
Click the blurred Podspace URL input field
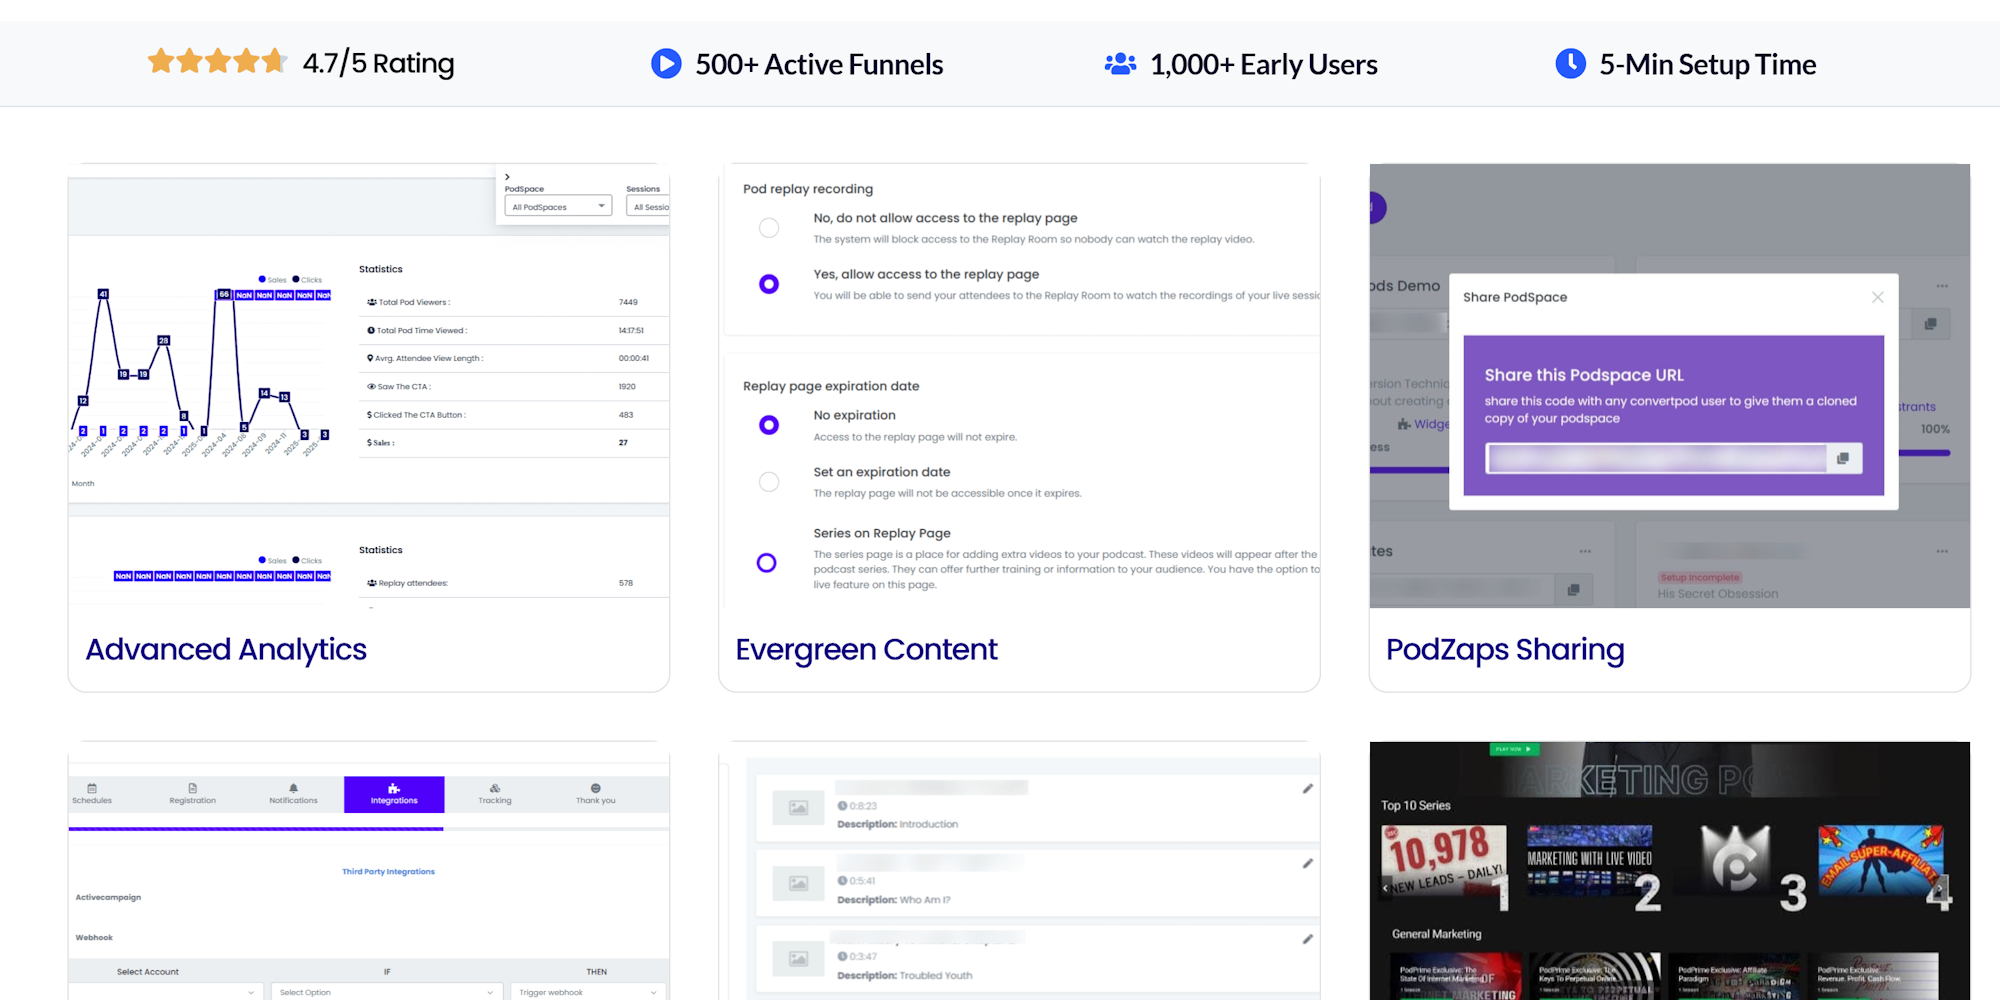tap(1656, 458)
